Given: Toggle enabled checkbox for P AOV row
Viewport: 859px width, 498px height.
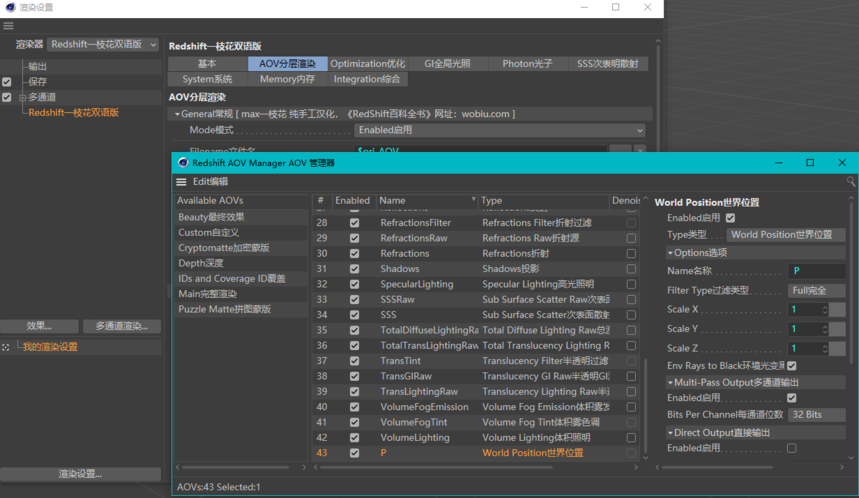Looking at the screenshot, I should pos(354,453).
